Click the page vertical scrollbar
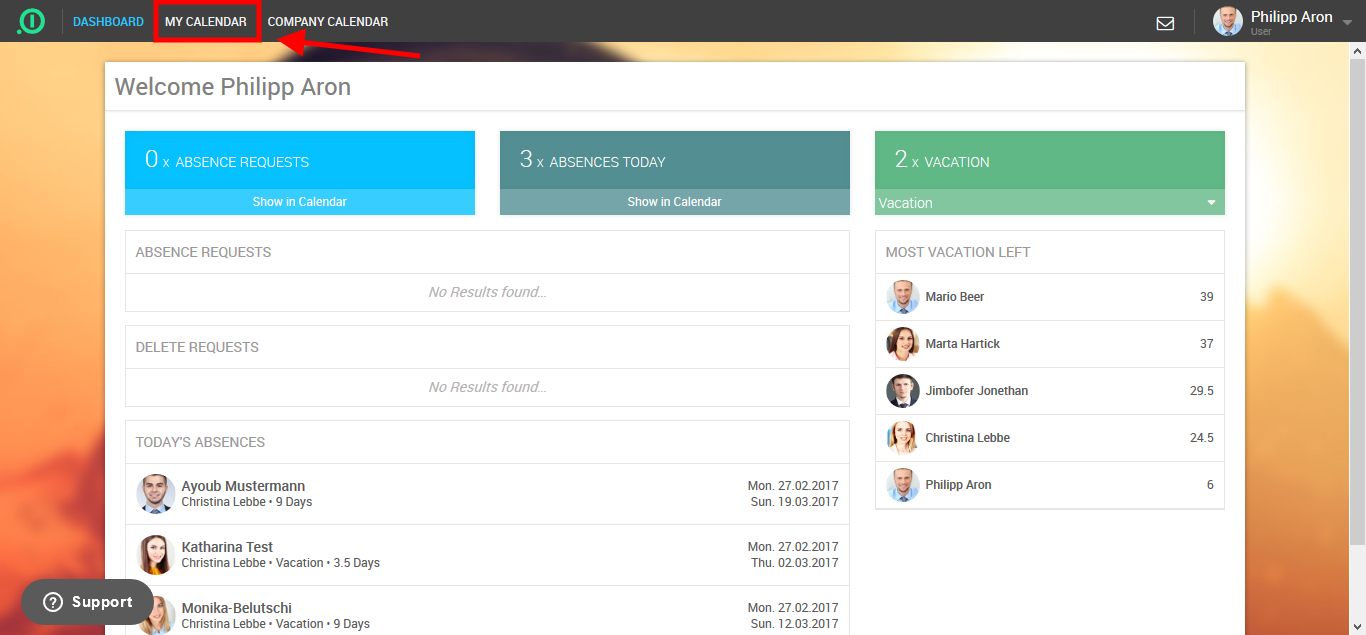 (1357, 300)
